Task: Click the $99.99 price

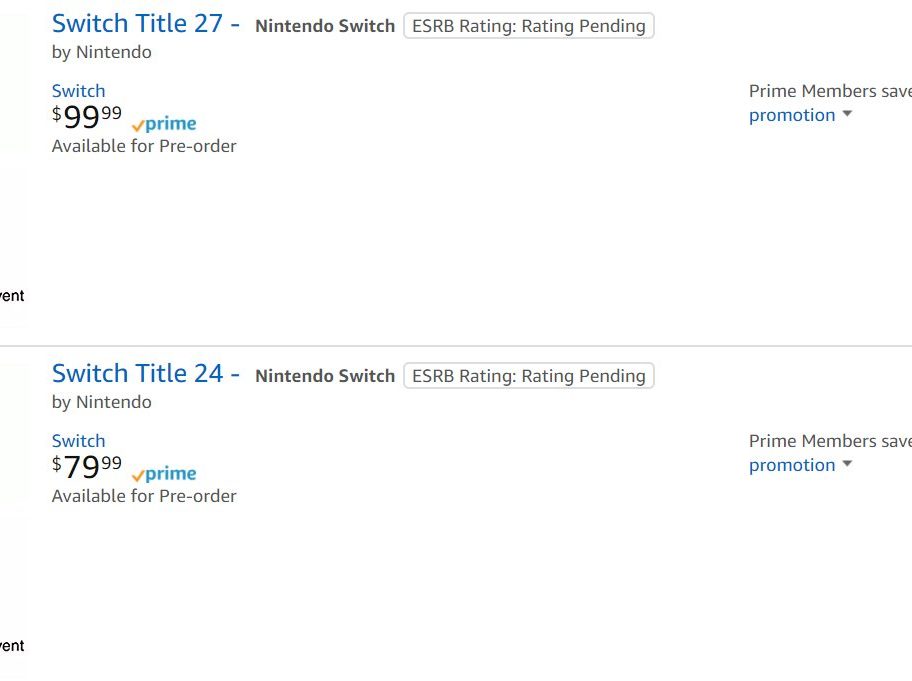Action: [x=87, y=117]
